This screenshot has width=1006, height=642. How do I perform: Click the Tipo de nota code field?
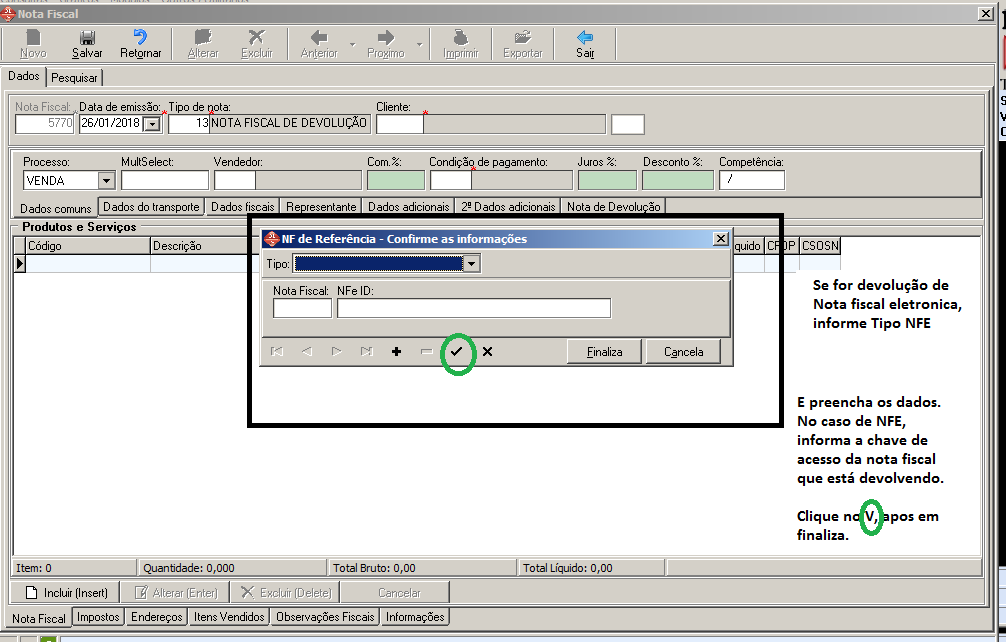(189, 124)
